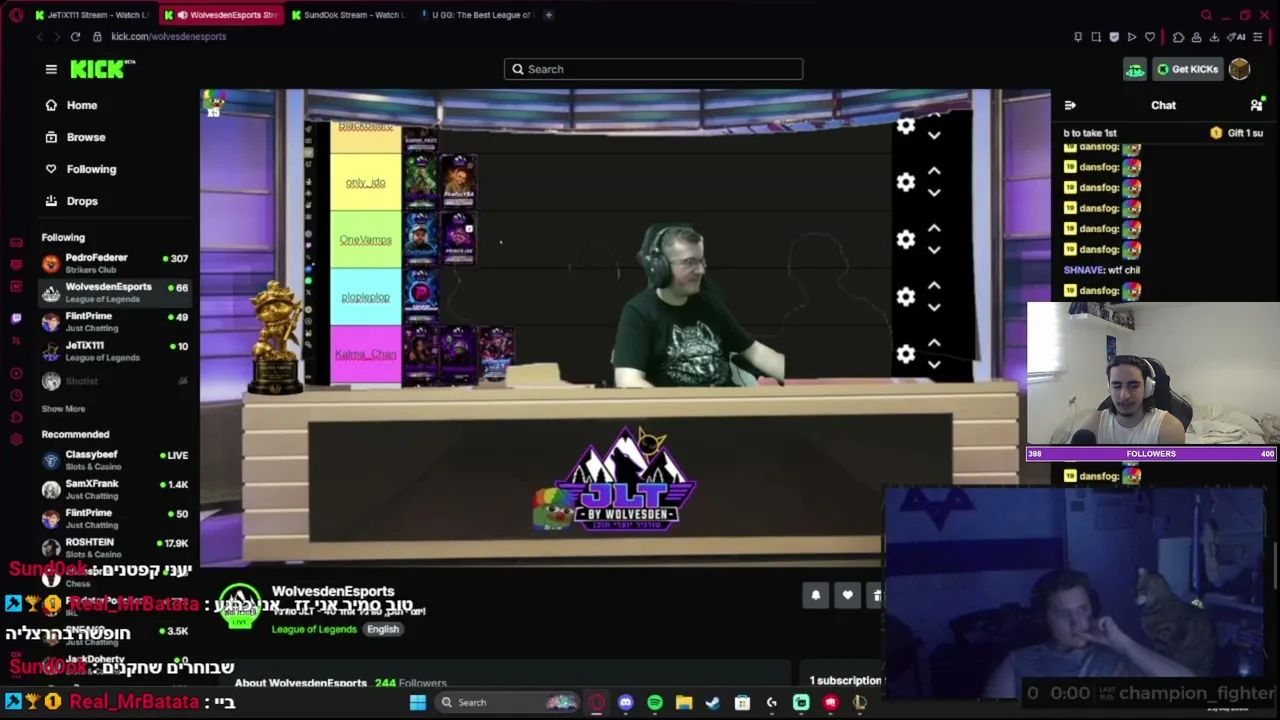The image size is (1280, 720).
Task: Open settings gear for OneVamps row
Action: [906, 239]
